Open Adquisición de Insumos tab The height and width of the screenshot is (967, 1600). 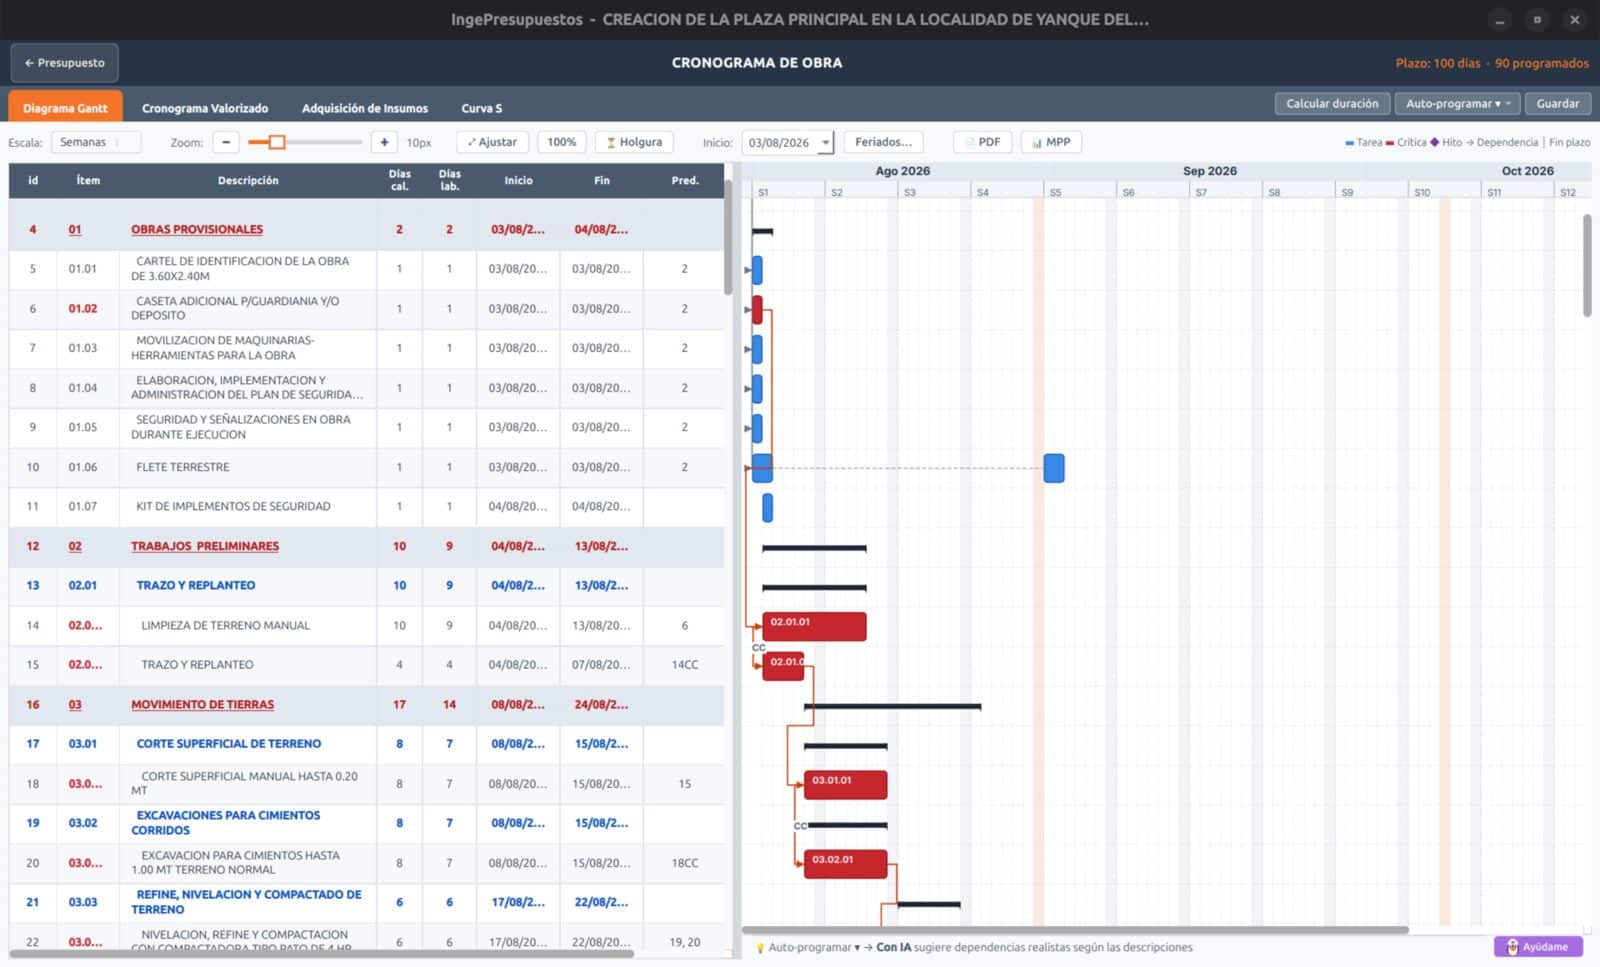(x=365, y=108)
